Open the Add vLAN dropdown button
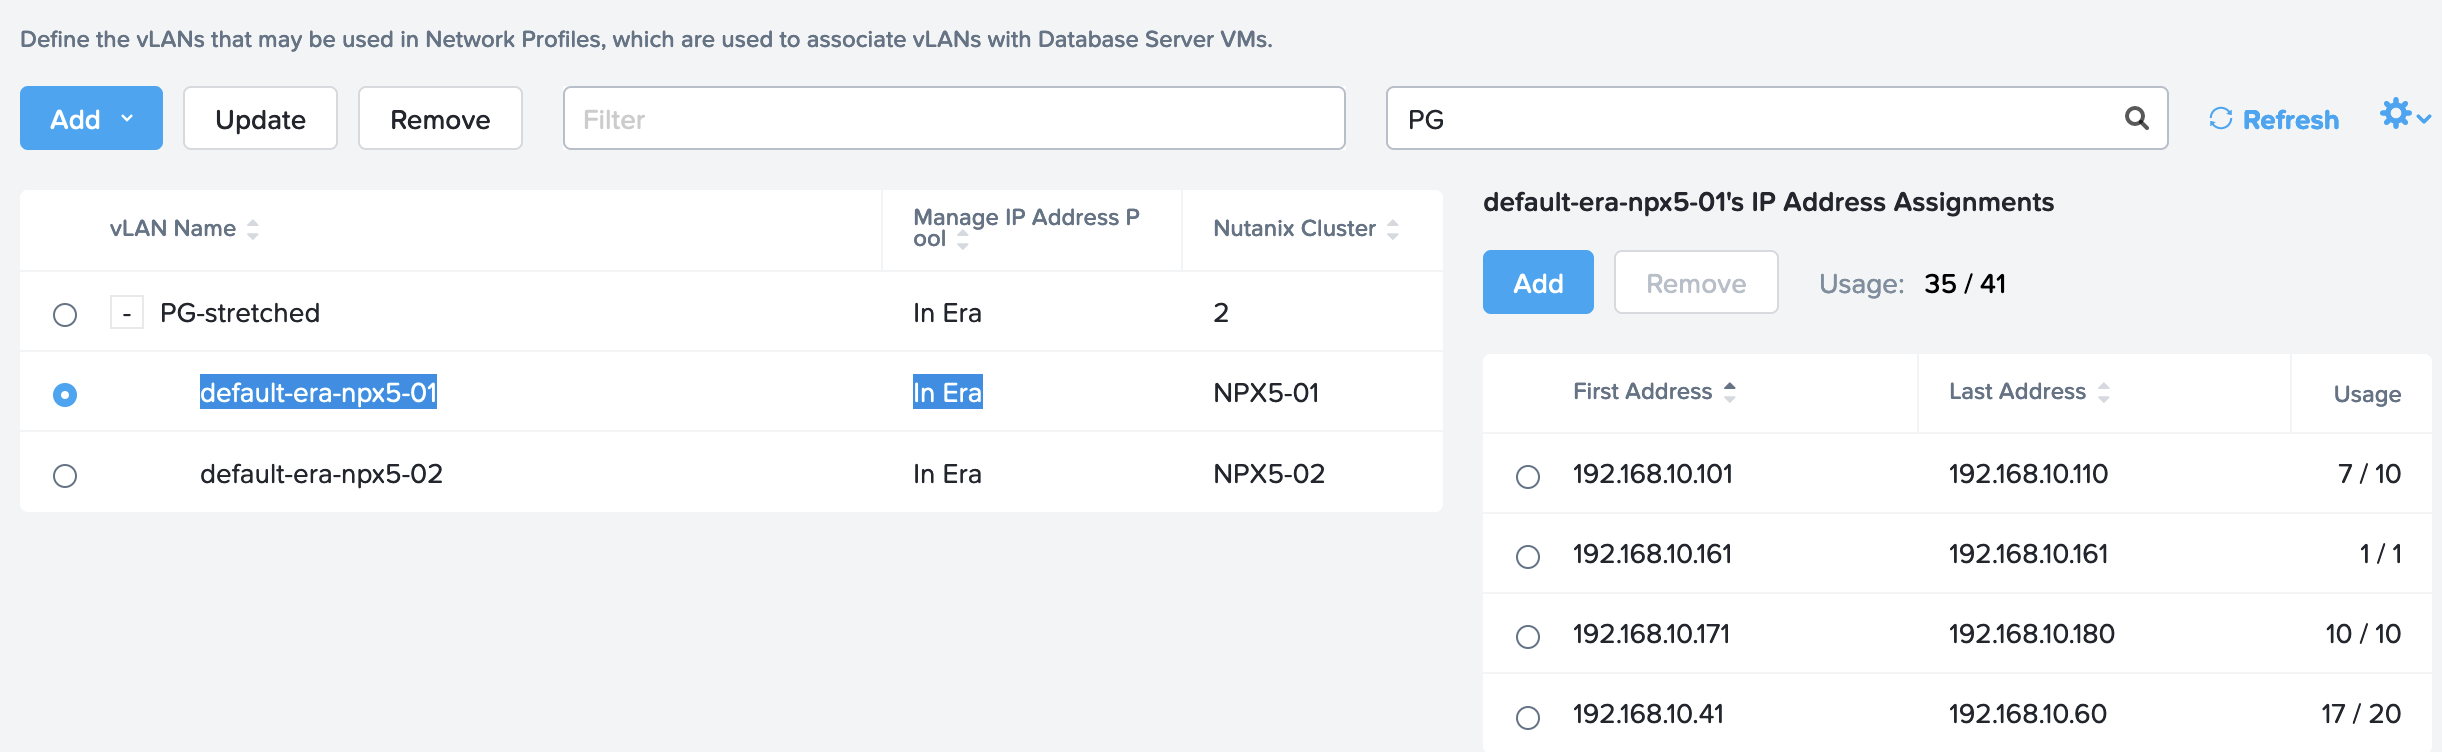2442x752 pixels. point(91,118)
